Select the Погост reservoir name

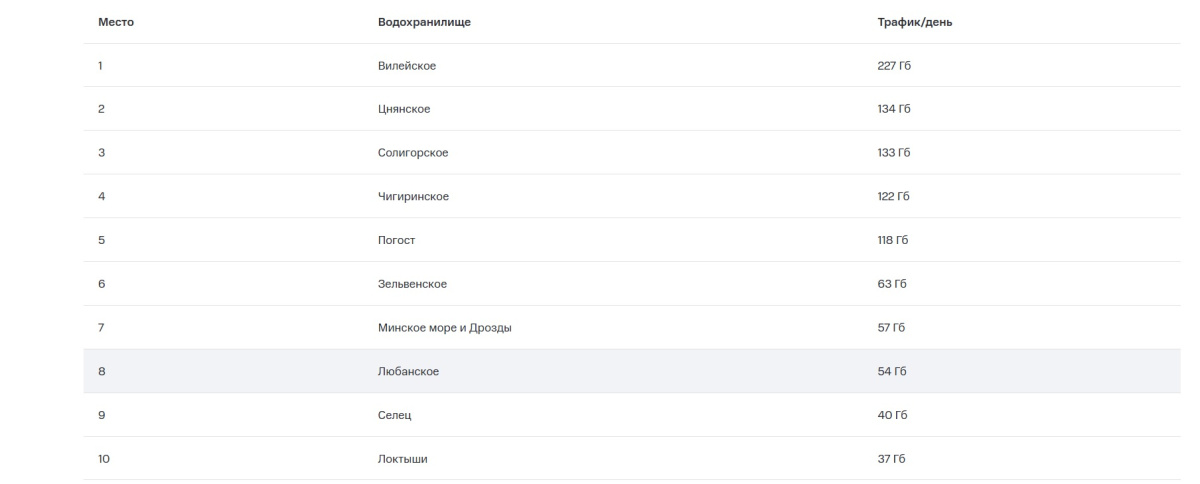pos(396,240)
